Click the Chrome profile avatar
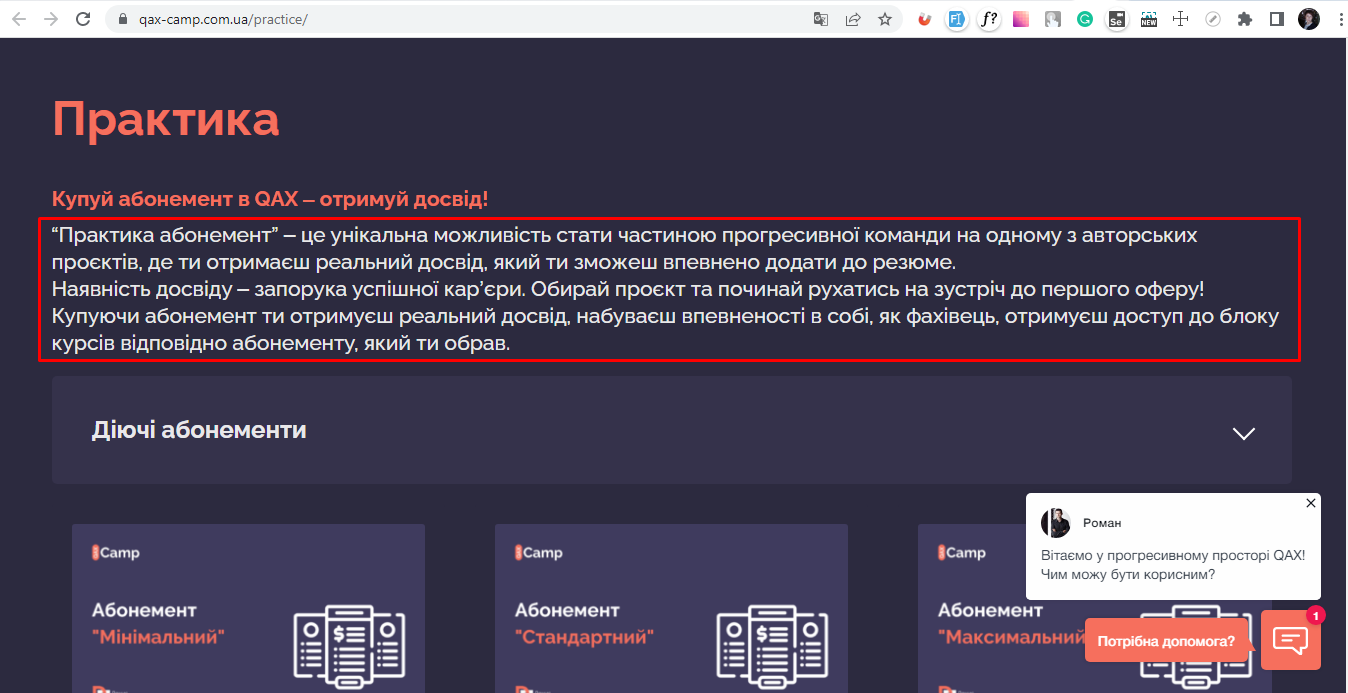 point(1309,18)
